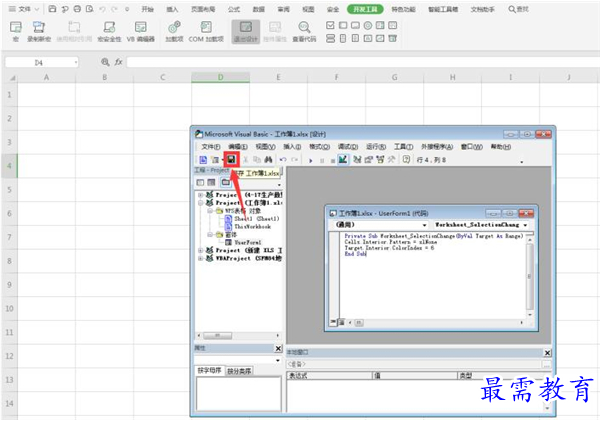Switch to the 公式 ribbon tab
The width and height of the screenshot is (602, 421).
pos(234,9)
